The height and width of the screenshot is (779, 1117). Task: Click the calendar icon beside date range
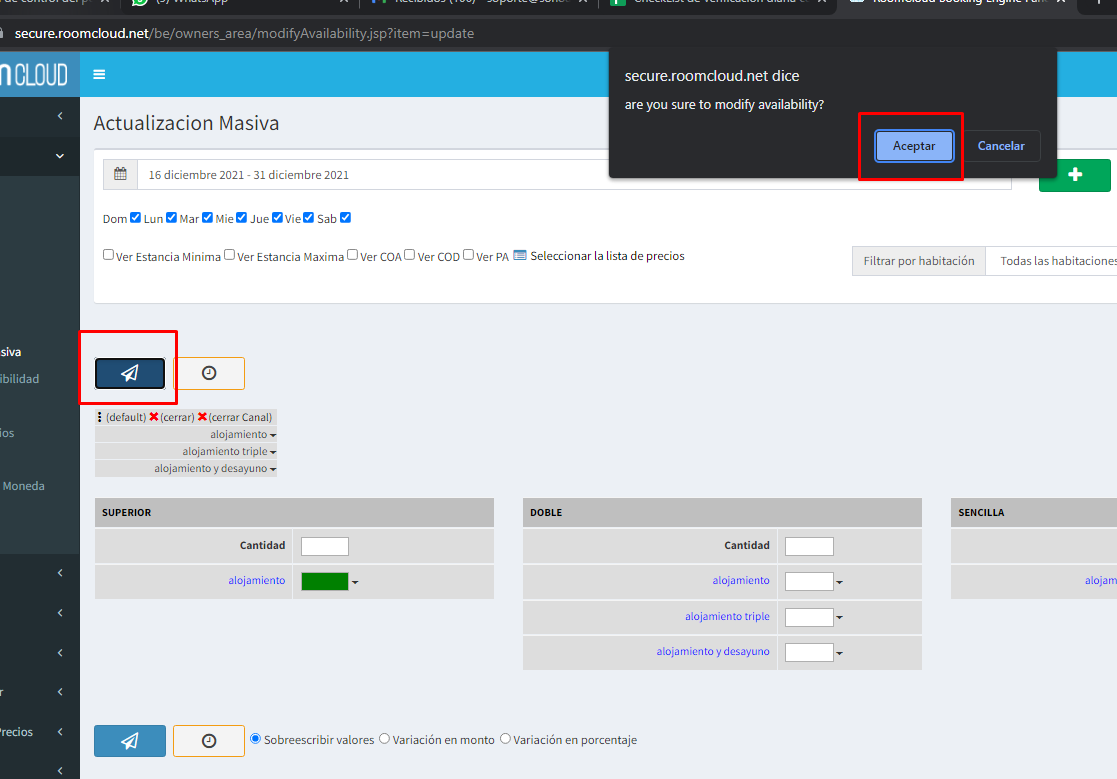pos(120,174)
